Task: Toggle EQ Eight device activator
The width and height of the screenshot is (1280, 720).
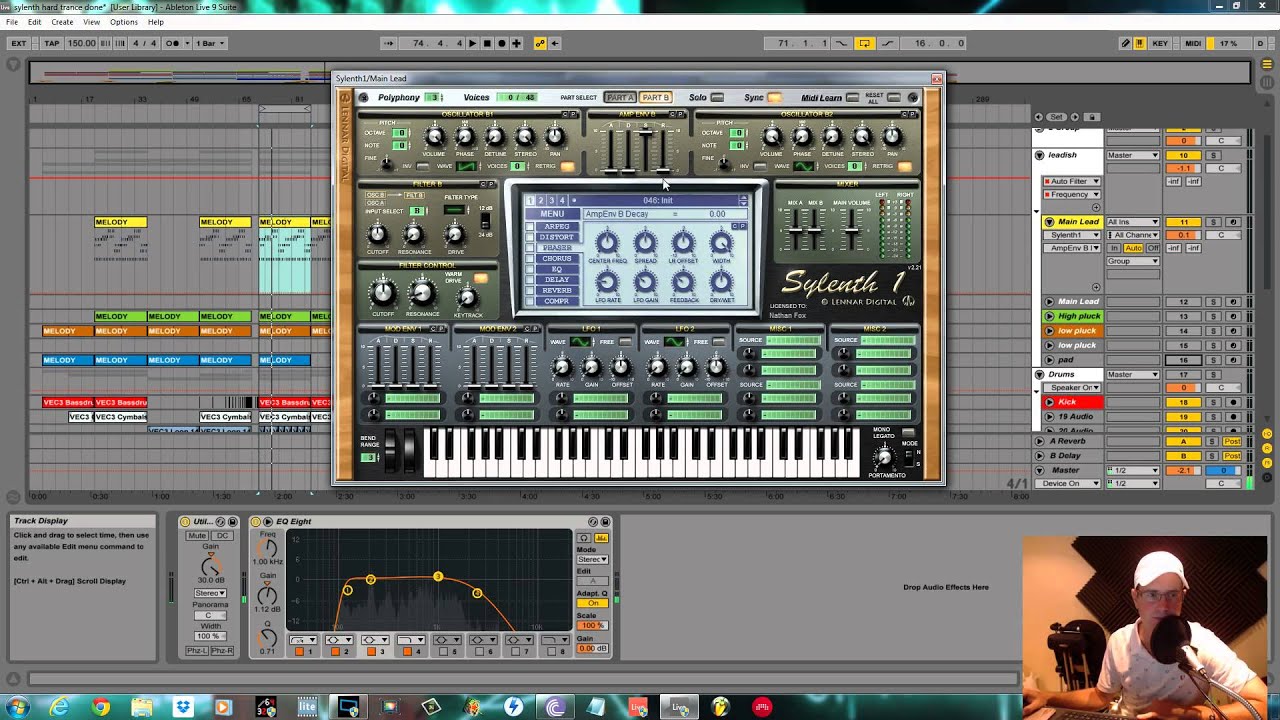Action: [256, 521]
